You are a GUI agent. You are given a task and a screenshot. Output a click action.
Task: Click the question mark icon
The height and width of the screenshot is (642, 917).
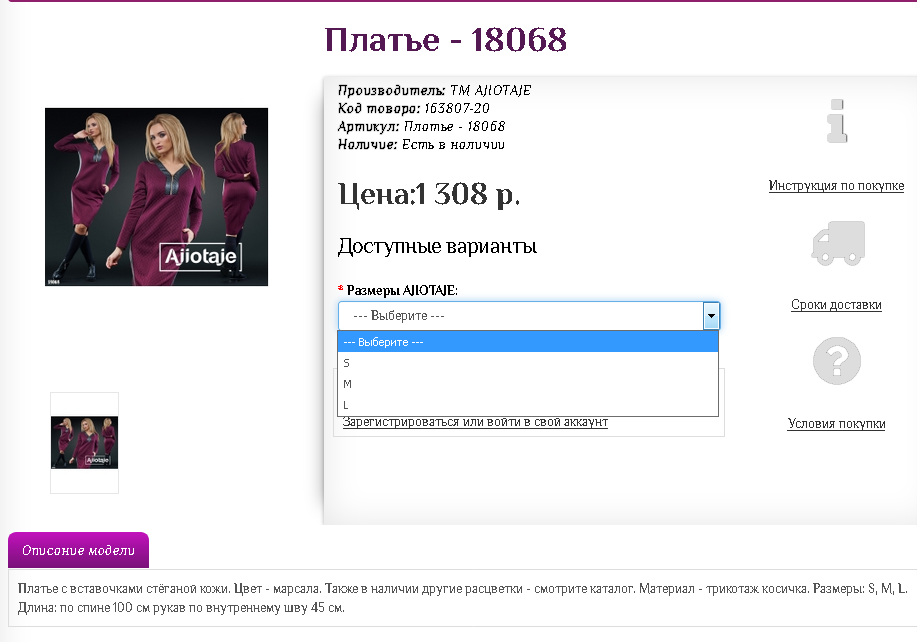point(837,361)
